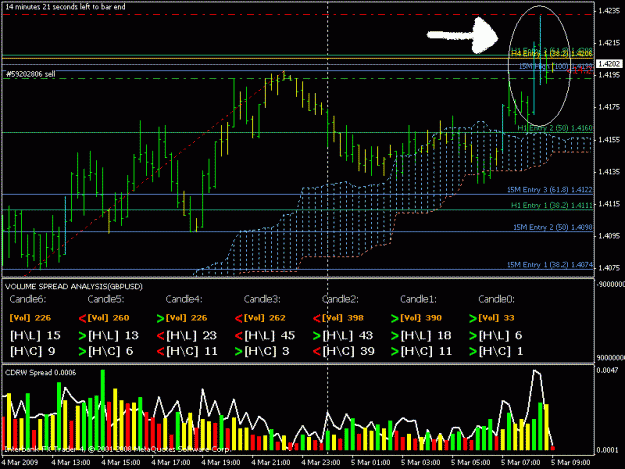This screenshot has width=625, height=469.
Task: Click the 'Candle2:' column heading
Action: click(340, 299)
